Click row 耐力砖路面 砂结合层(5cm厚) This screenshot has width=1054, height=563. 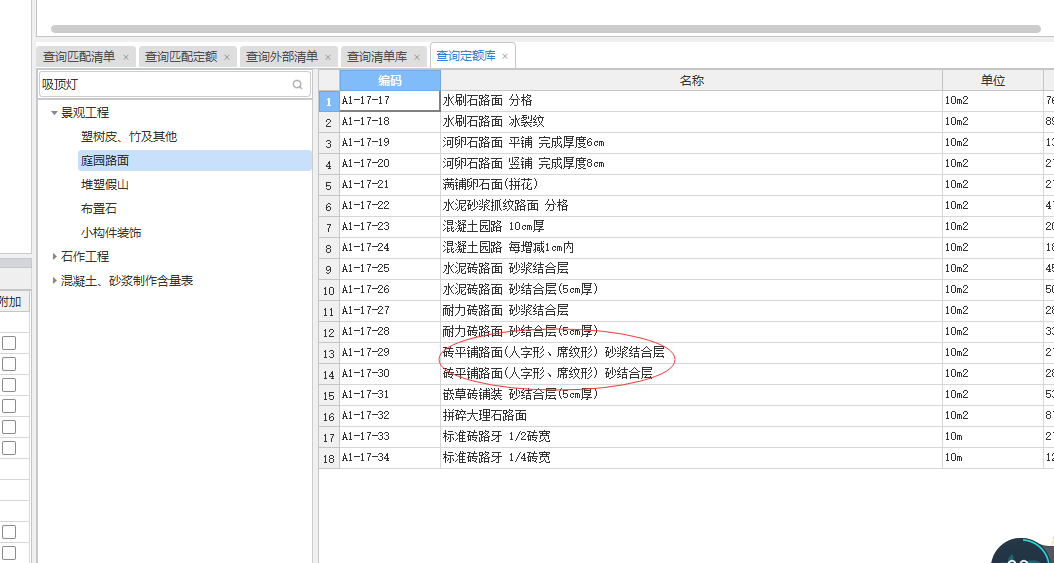click(691, 332)
